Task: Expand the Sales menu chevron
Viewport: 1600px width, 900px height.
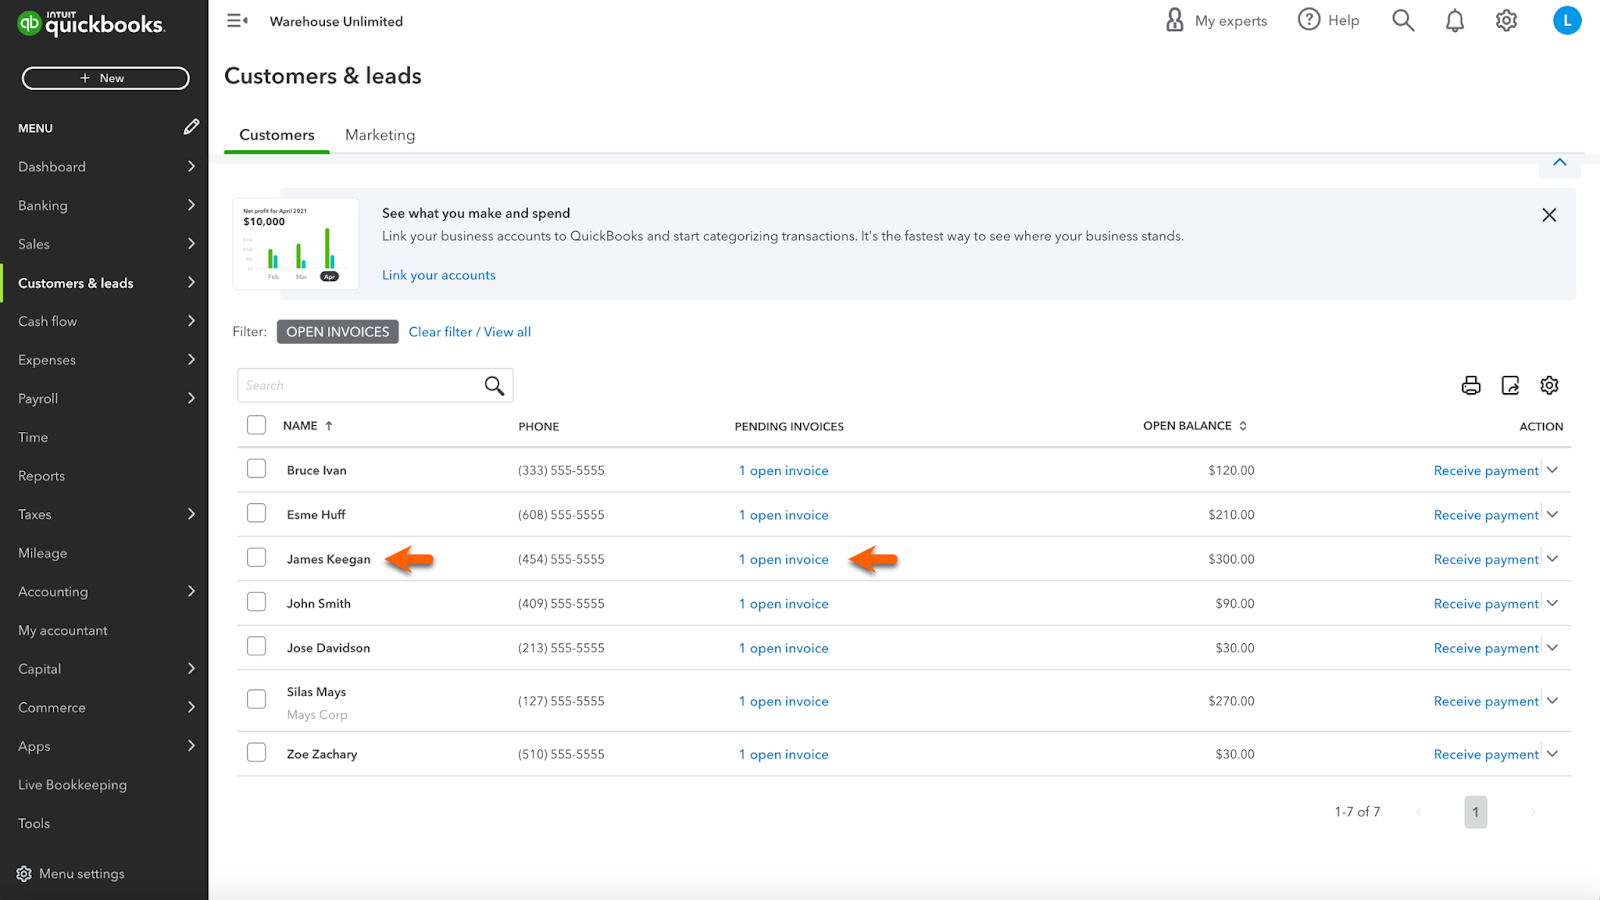Action: (191, 244)
